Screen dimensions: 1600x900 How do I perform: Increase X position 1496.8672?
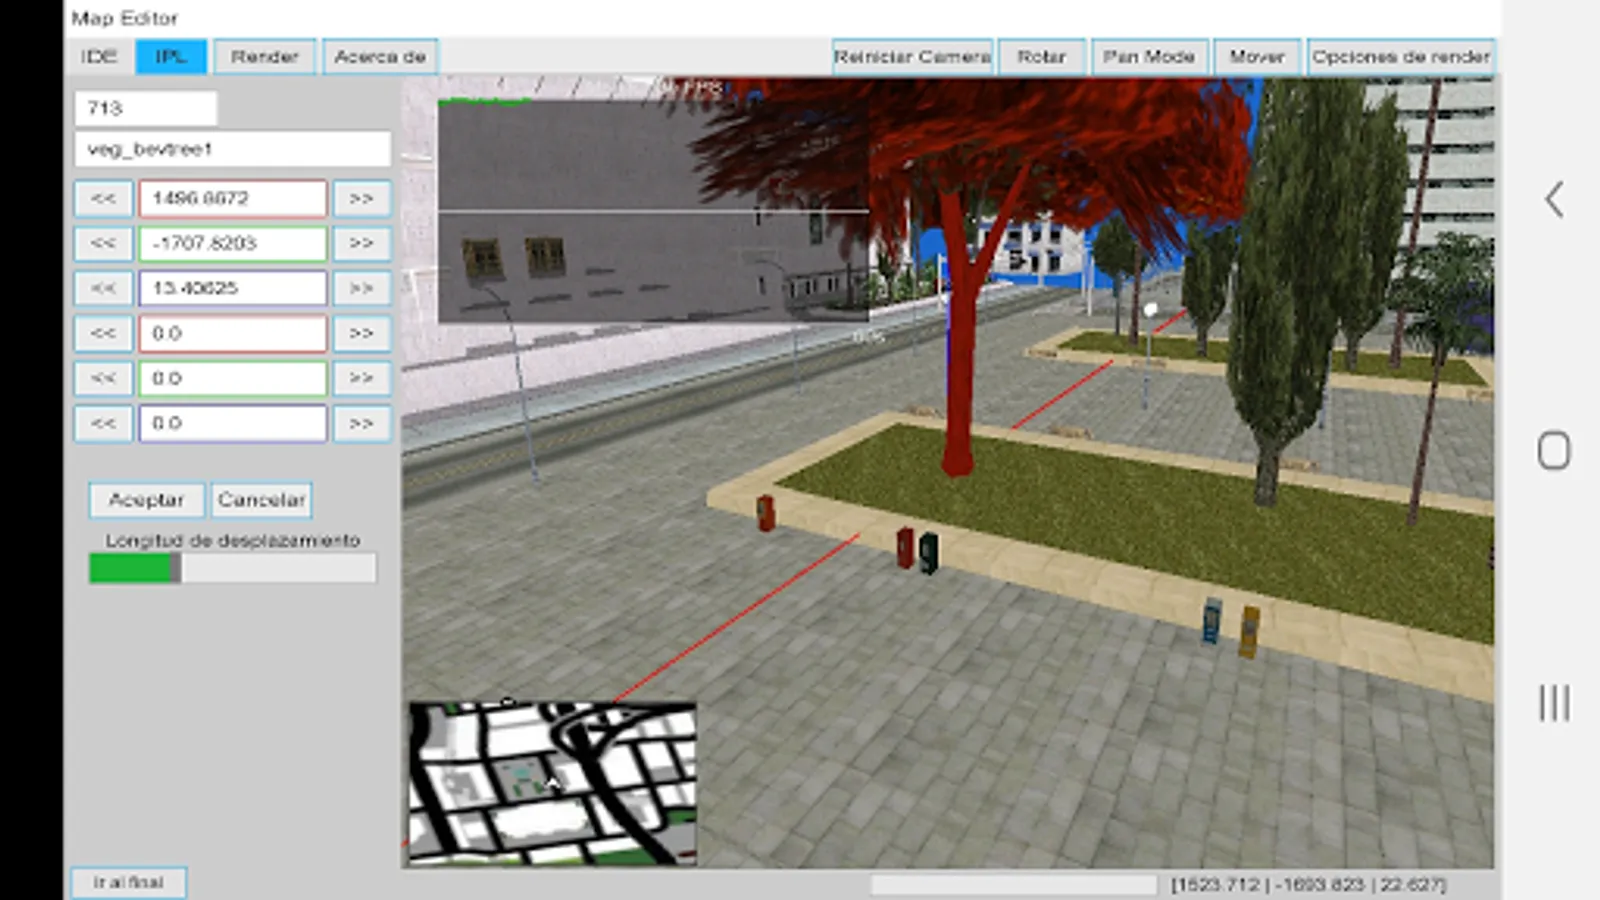point(361,198)
